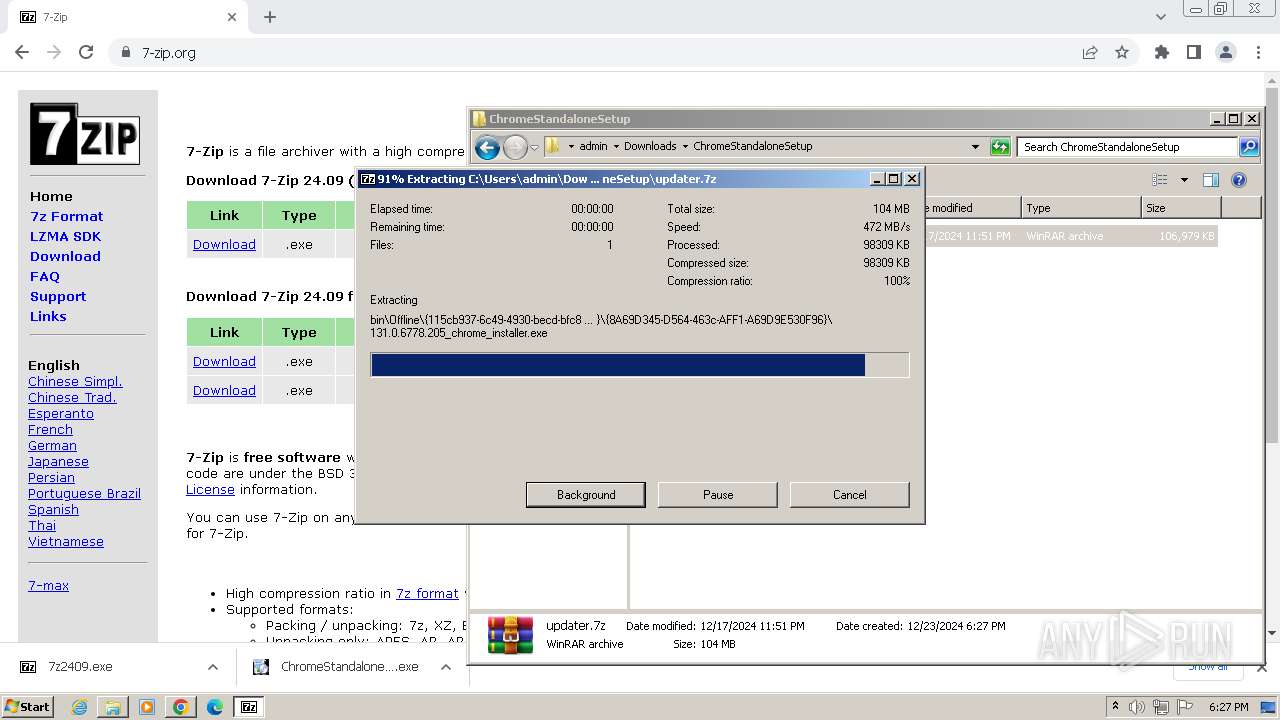Expand Downloads breadcrumb arrow in Explorer

pyautogui.click(x=685, y=146)
